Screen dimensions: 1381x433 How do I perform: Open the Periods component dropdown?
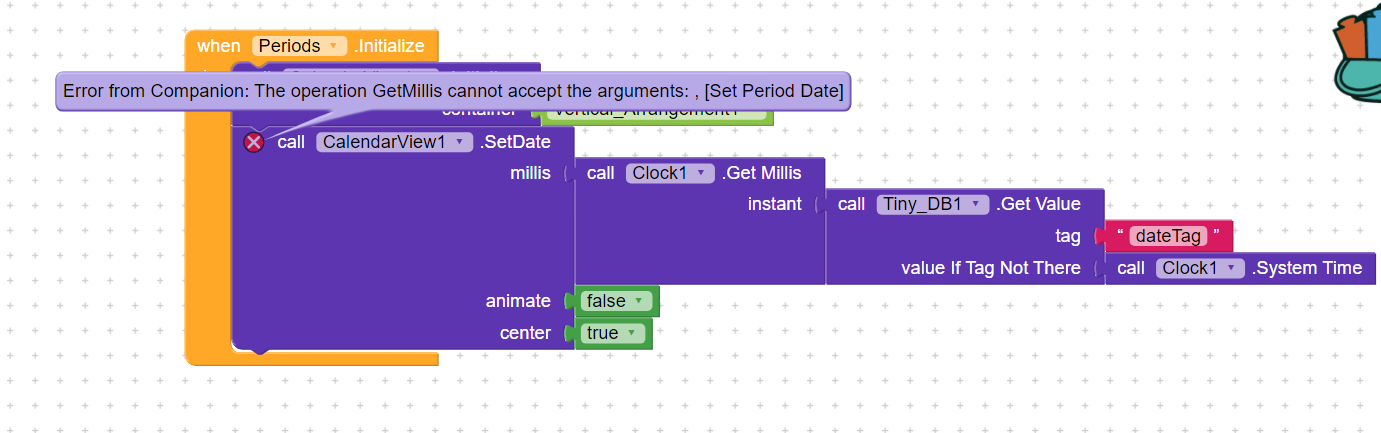[x=299, y=46]
